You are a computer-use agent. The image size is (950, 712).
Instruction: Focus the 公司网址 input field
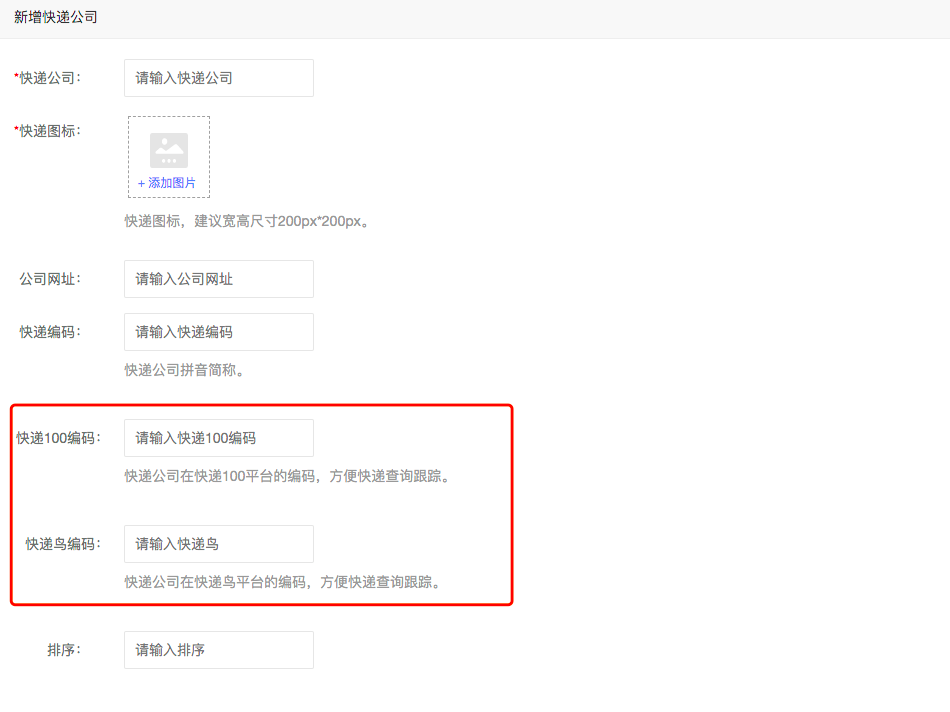tap(219, 279)
